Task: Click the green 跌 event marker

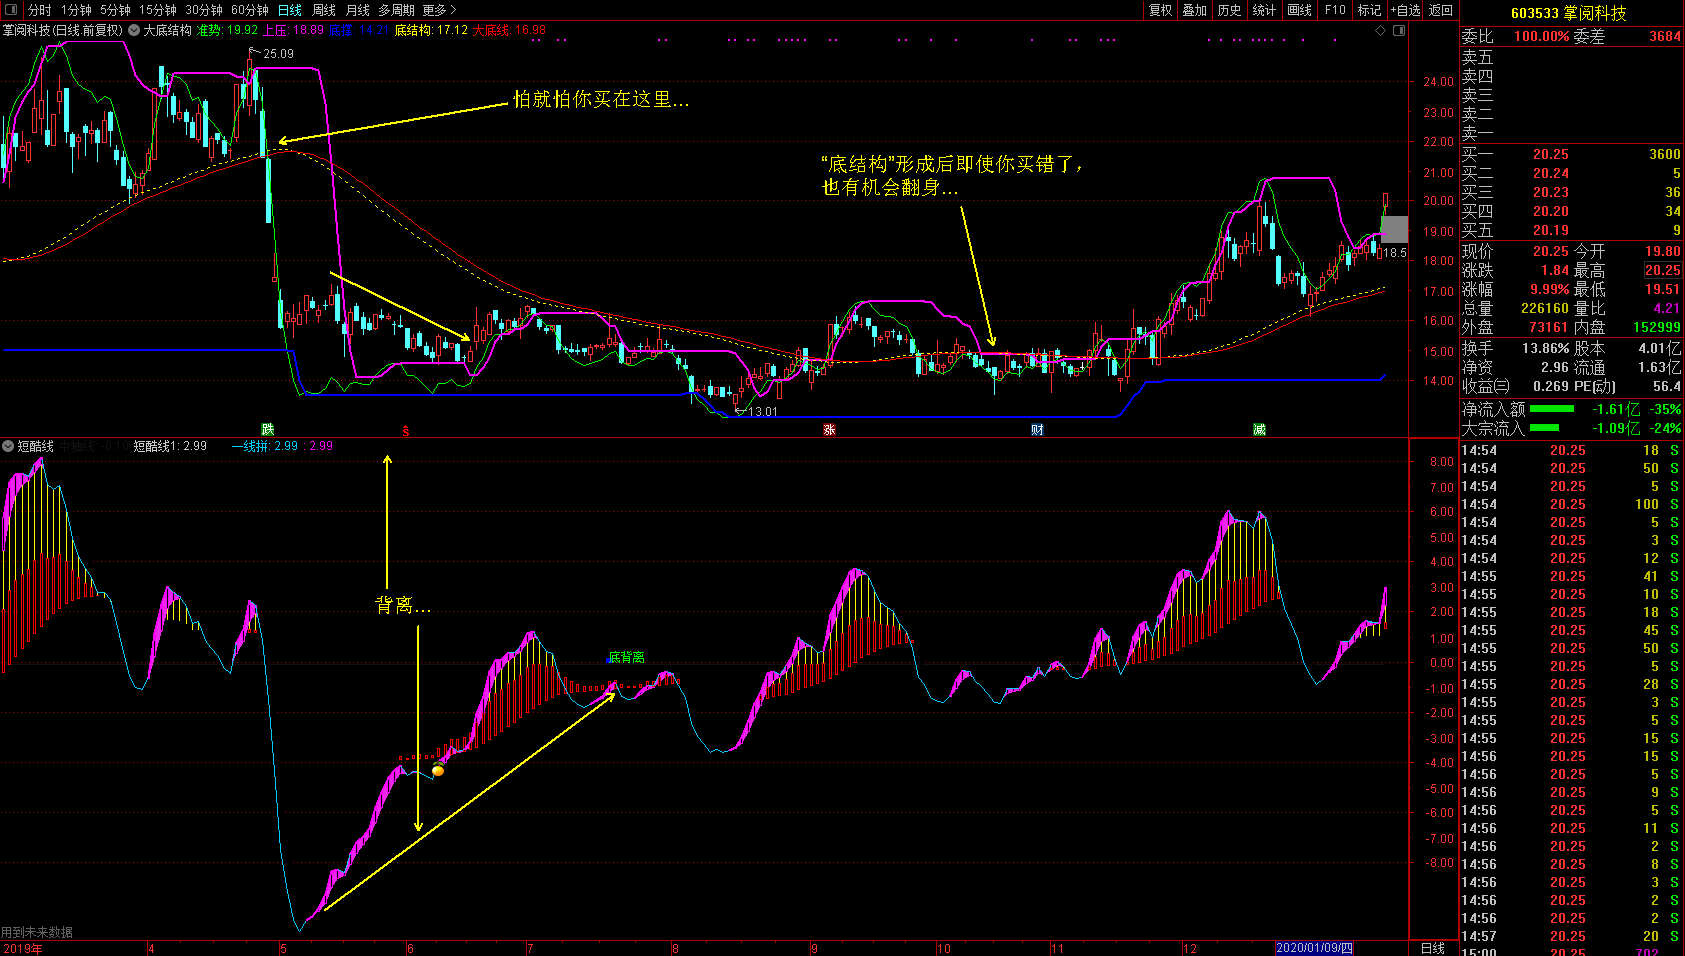Action: 267,429
